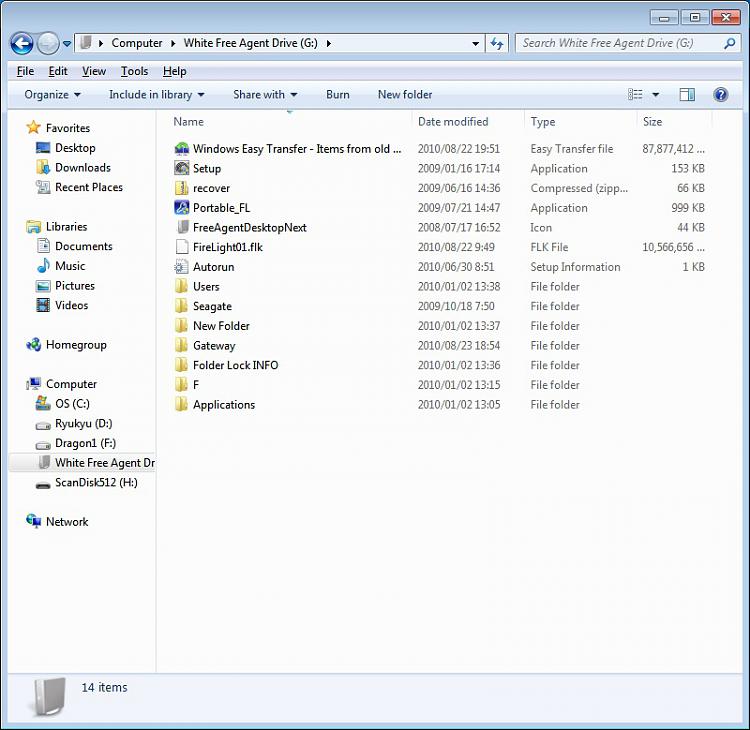Open the Ryukyu (D:) drive
Image resolution: width=750 pixels, height=730 pixels.
[84, 423]
